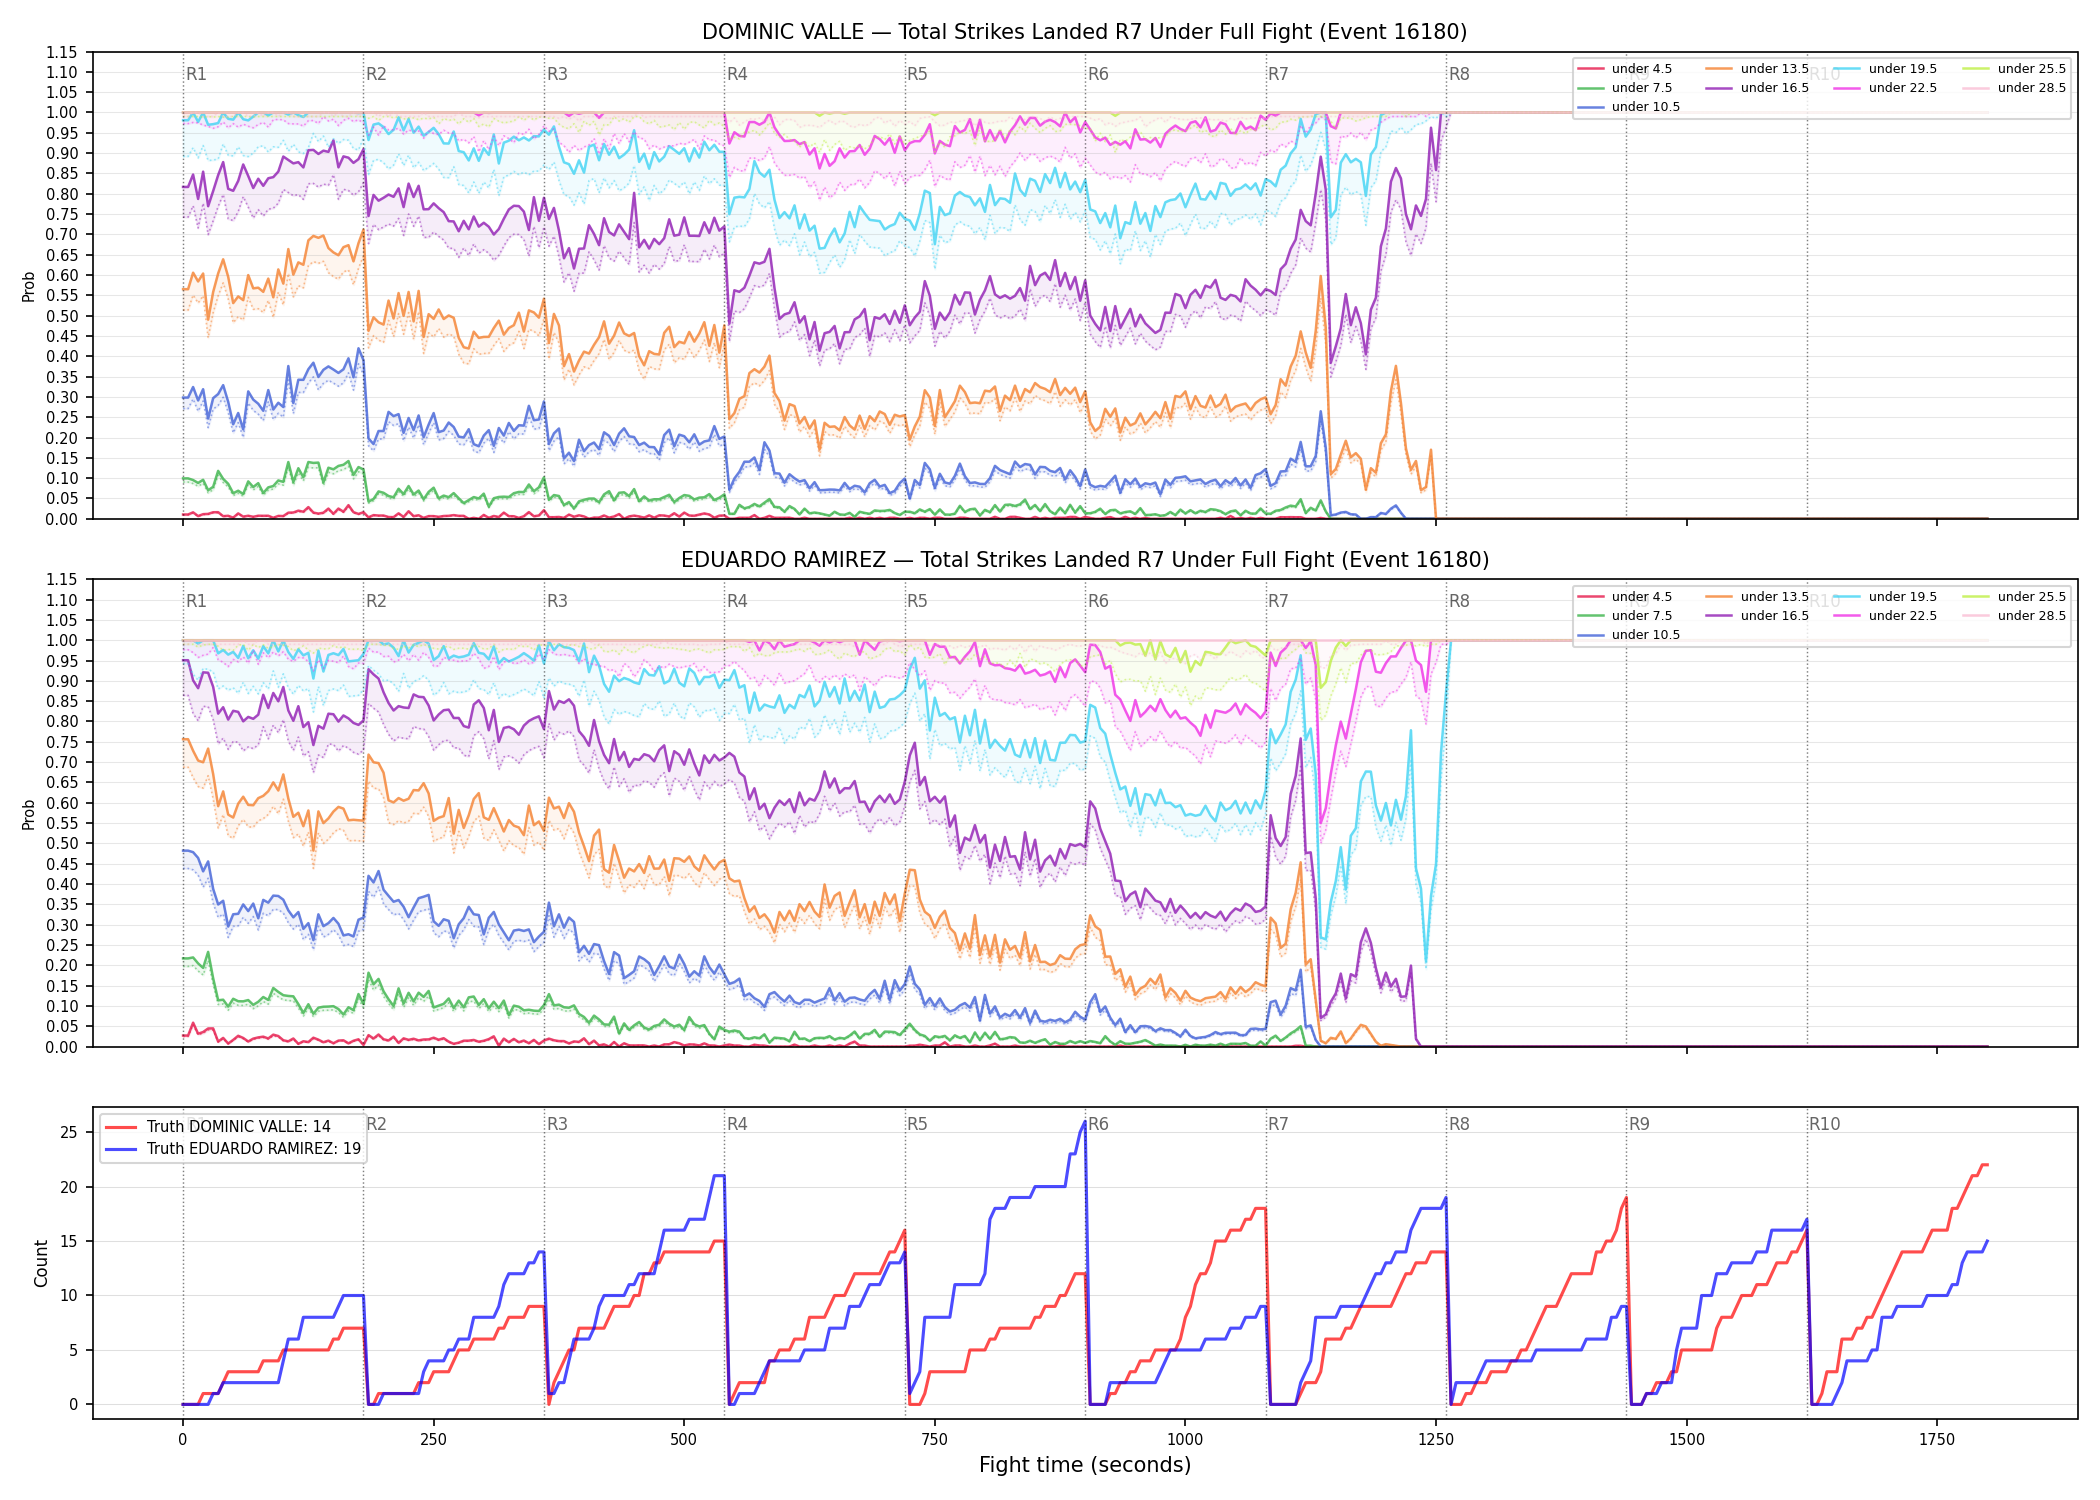Select 'under 22.5' legend entry in middle chart

pyautogui.click(x=1885, y=616)
